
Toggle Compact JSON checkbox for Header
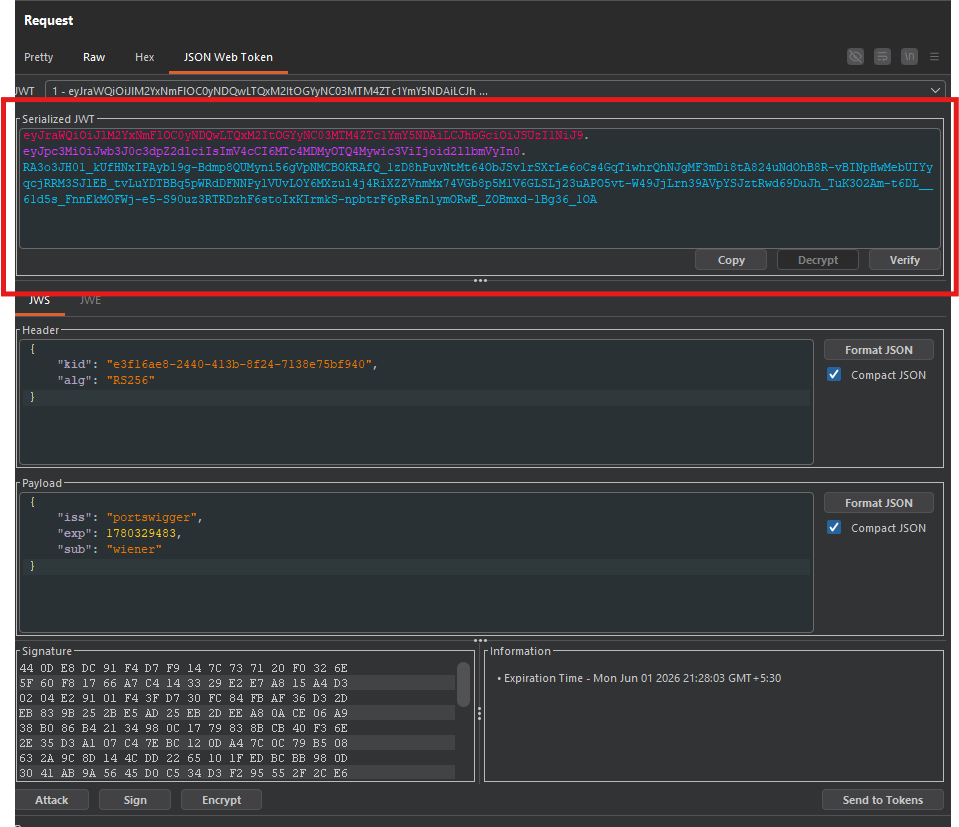coord(834,374)
